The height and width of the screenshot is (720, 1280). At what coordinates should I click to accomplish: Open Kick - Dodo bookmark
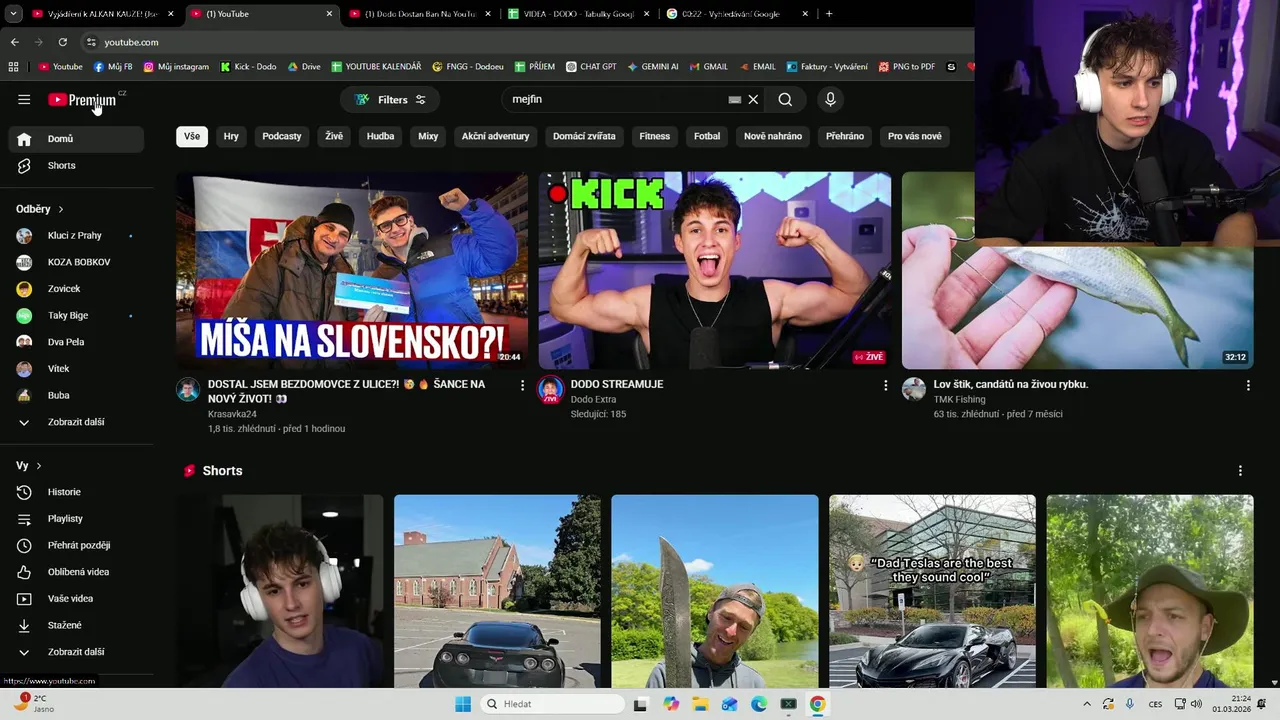(248, 67)
